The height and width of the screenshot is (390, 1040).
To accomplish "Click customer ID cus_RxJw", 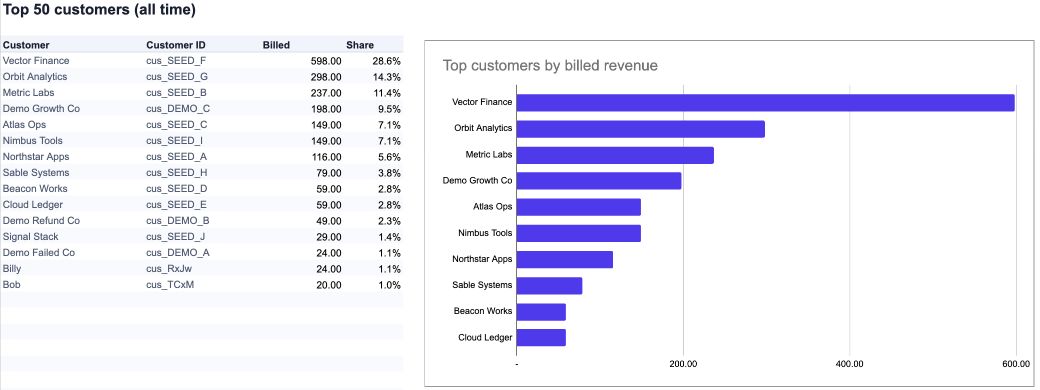I will pos(170,269).
